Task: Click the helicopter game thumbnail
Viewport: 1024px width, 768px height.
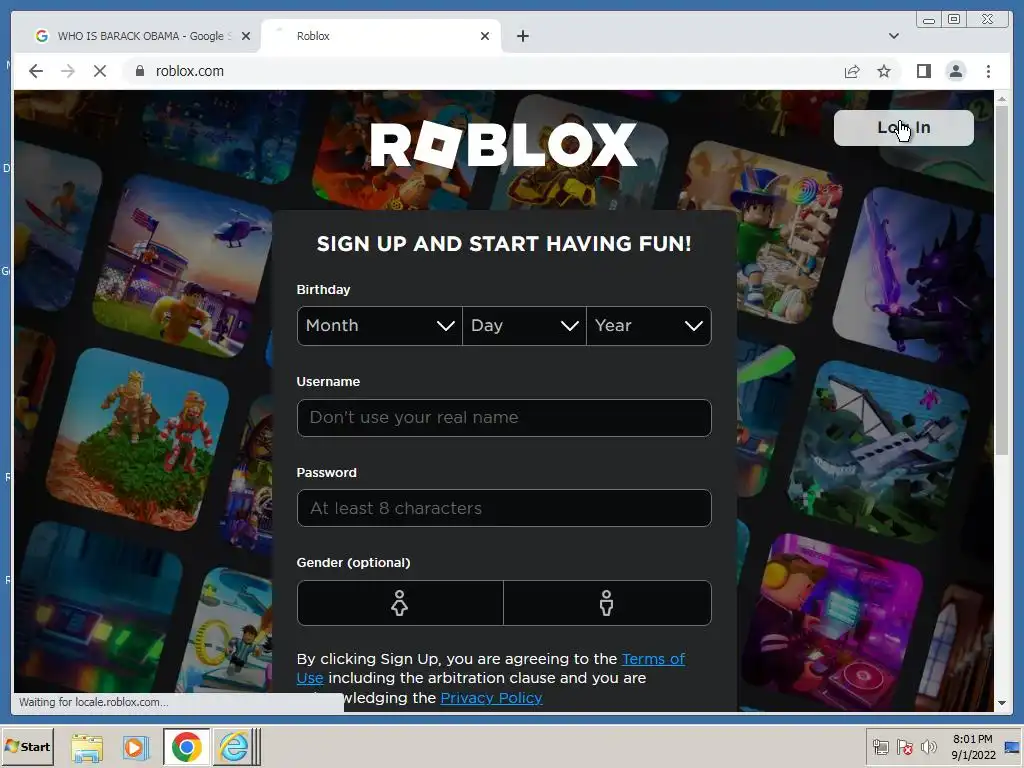Action: (x=183, y=266)
